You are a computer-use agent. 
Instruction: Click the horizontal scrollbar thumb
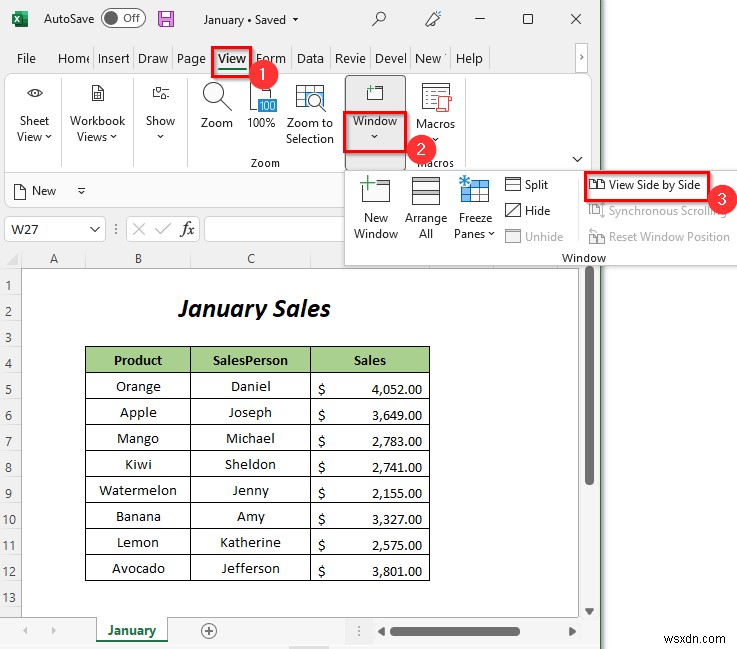pos(455,631)
